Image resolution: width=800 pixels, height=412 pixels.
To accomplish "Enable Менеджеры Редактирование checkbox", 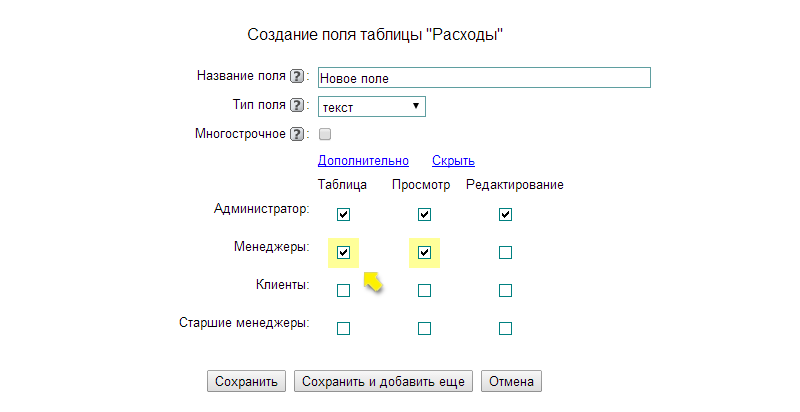I will point(505,253).
